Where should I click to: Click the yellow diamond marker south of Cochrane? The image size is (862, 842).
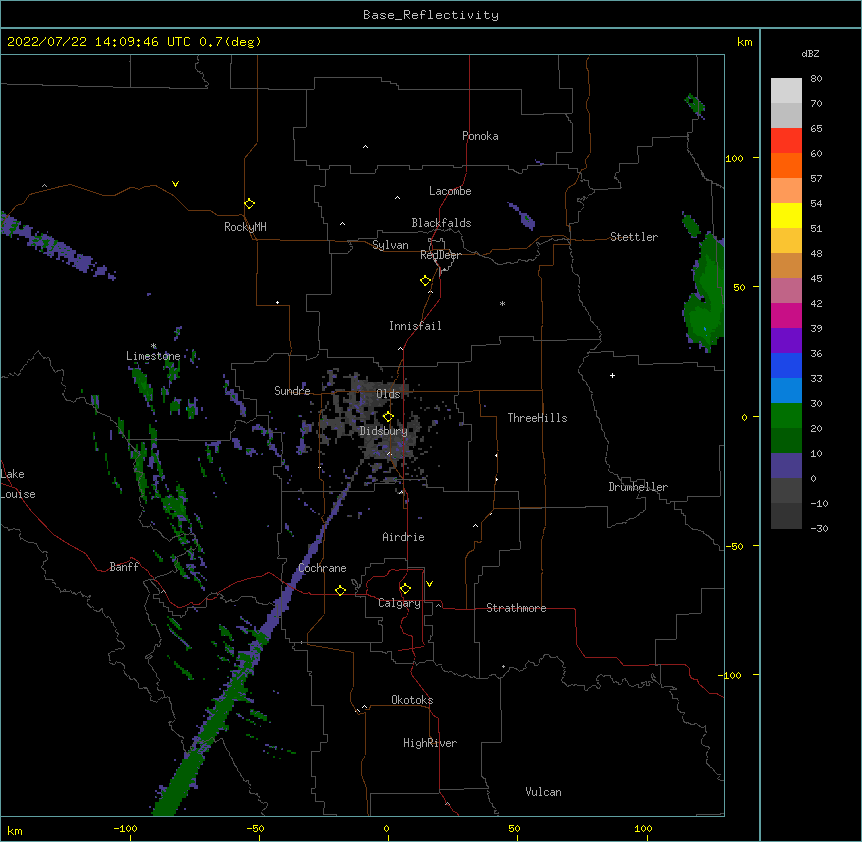(x=340, y=590)
